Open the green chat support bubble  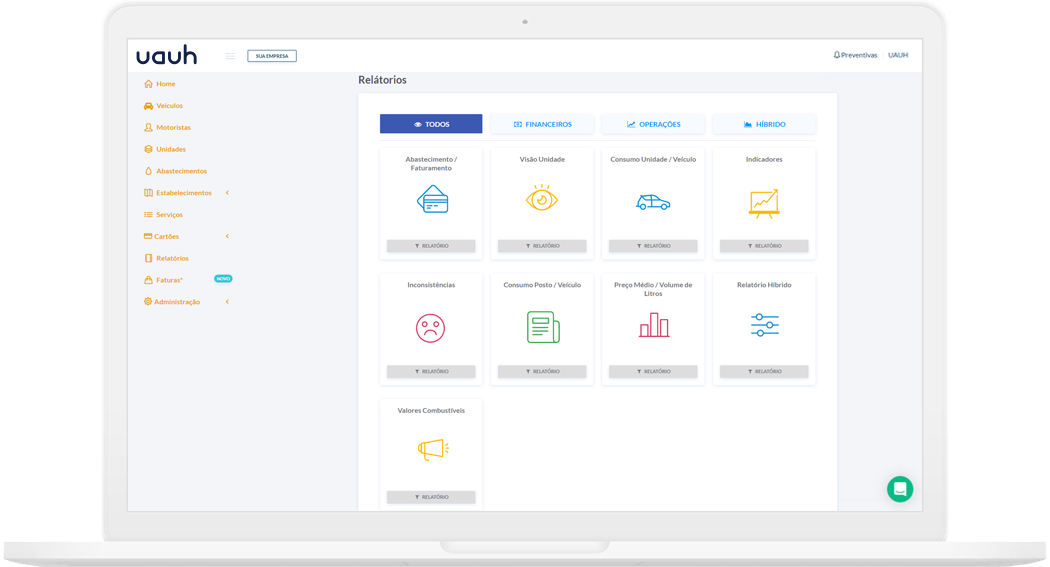coord(899,489)
